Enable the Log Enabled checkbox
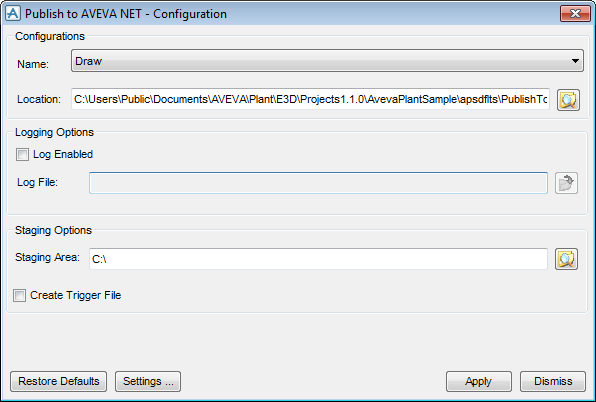 point(22,155)
